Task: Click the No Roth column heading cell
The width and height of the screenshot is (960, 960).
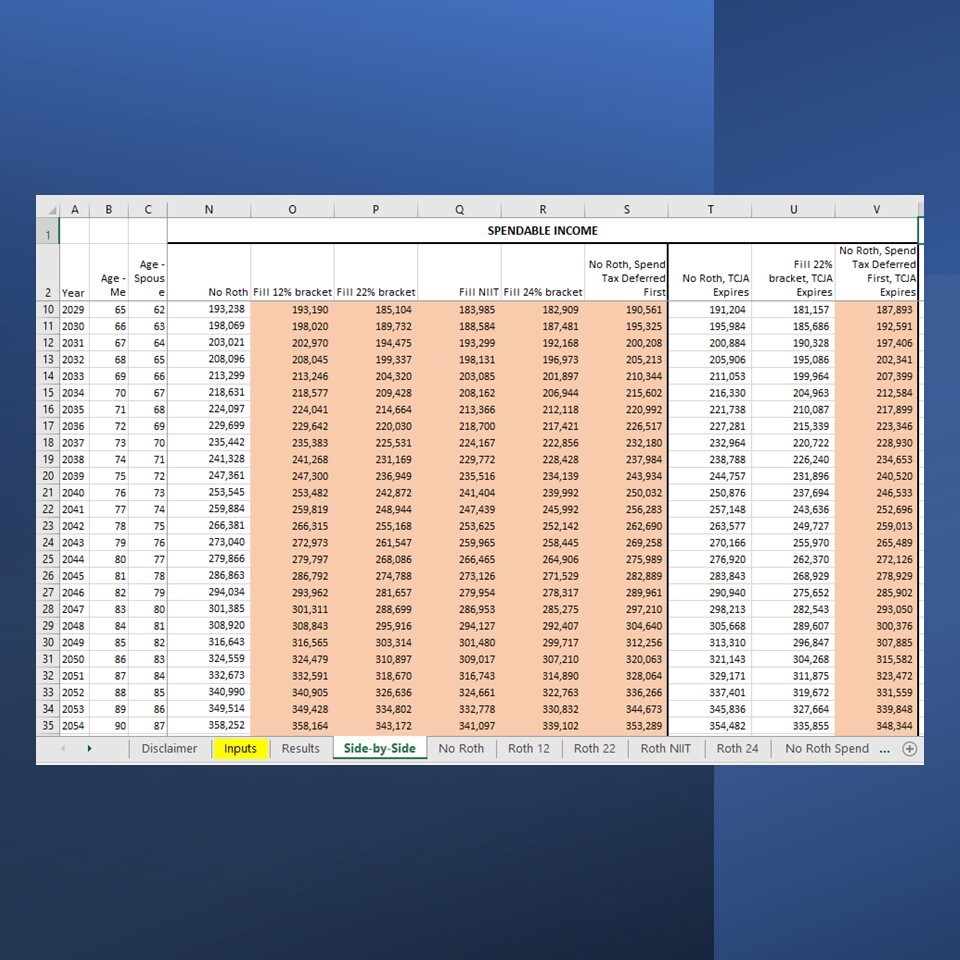Action: click(x=209, y=272)
